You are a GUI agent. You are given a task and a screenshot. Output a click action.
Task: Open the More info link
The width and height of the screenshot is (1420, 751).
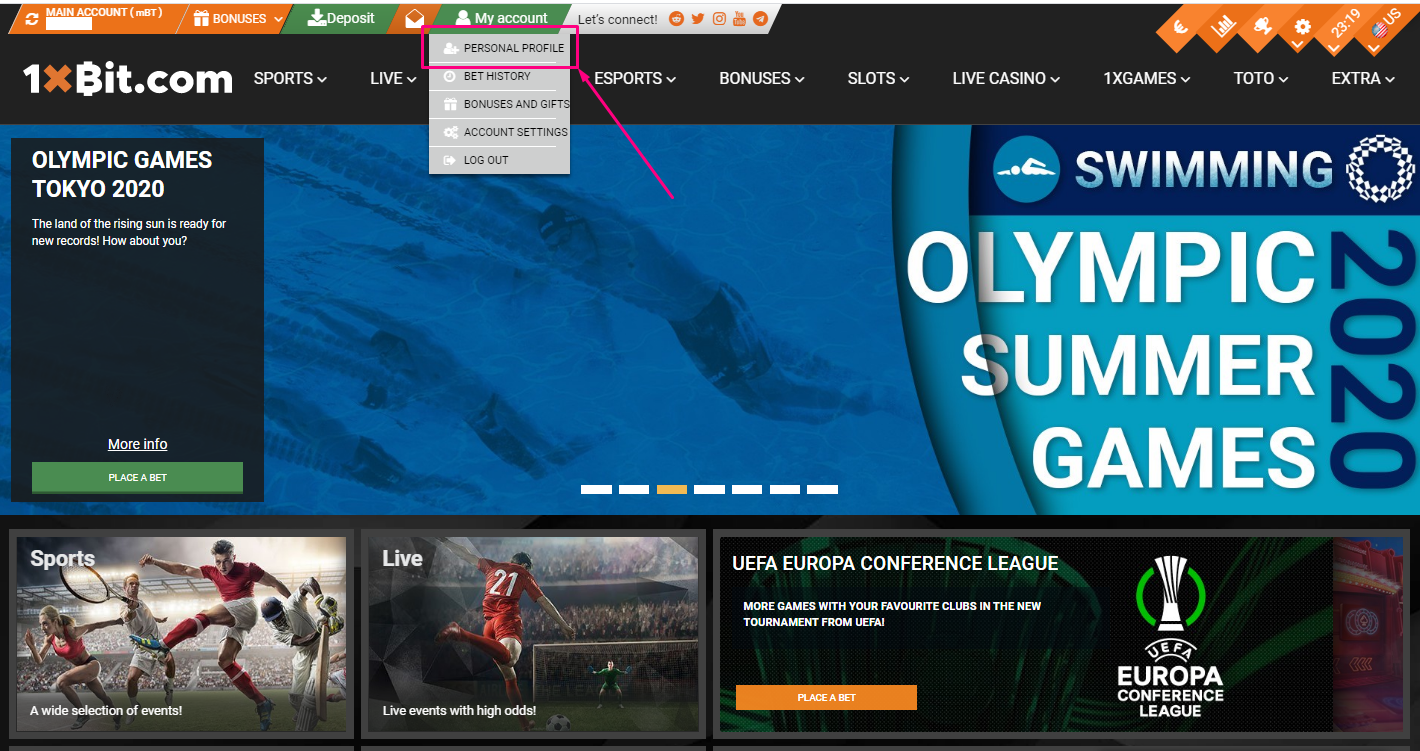pos(137,444)
